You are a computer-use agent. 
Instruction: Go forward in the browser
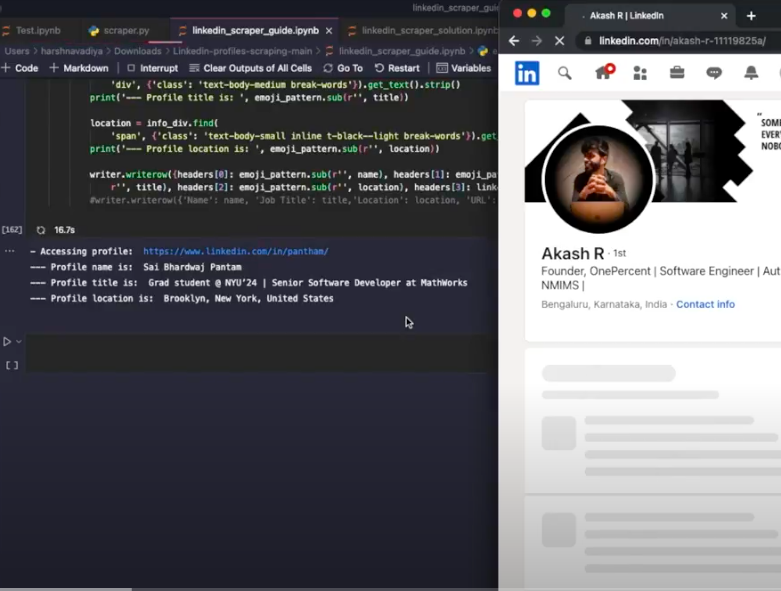click(x=536, y=40)
